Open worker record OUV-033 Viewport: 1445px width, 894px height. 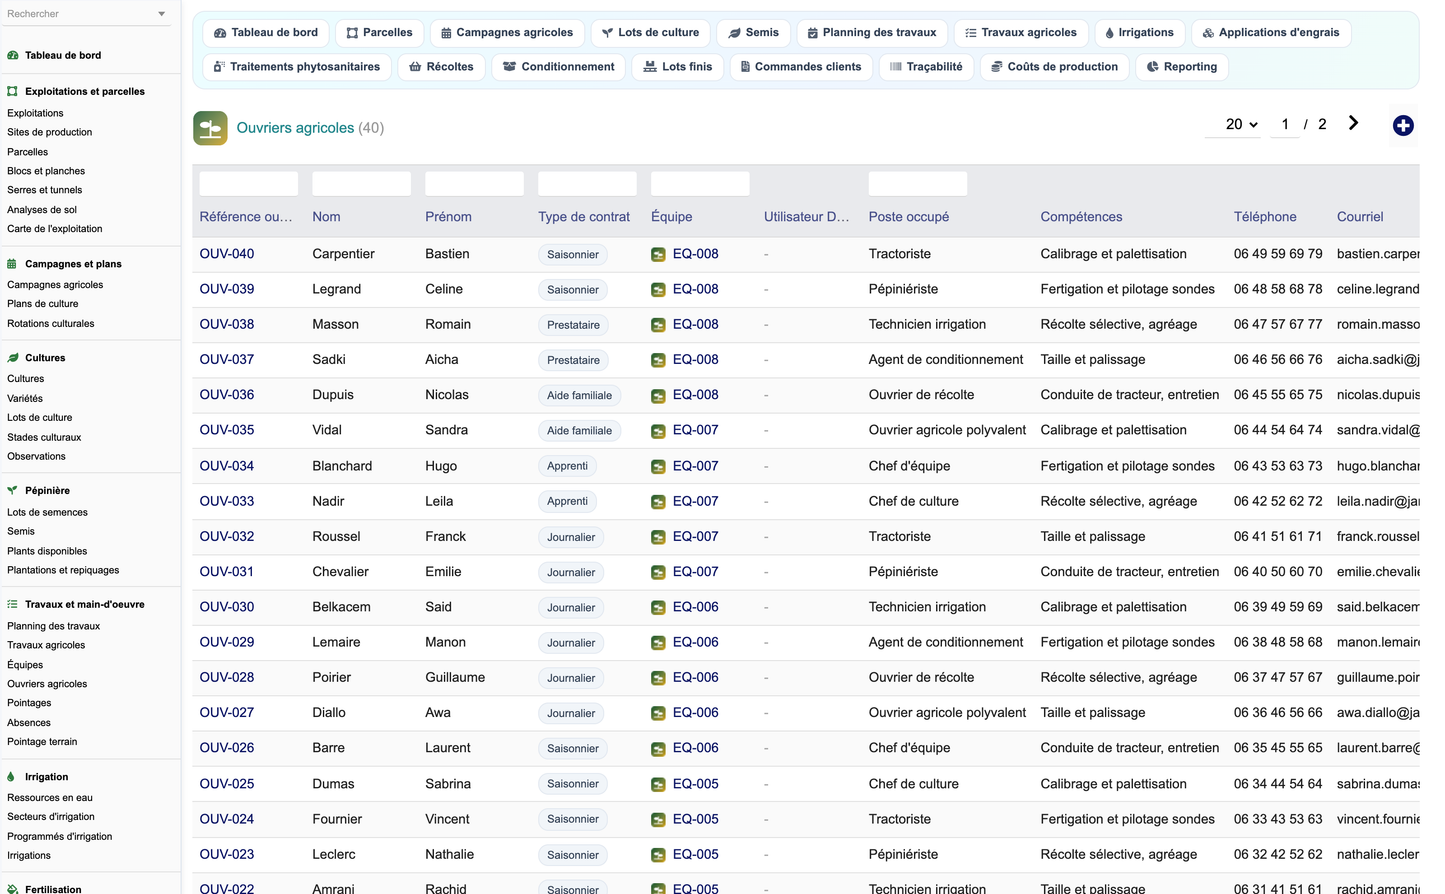[227, 501]
